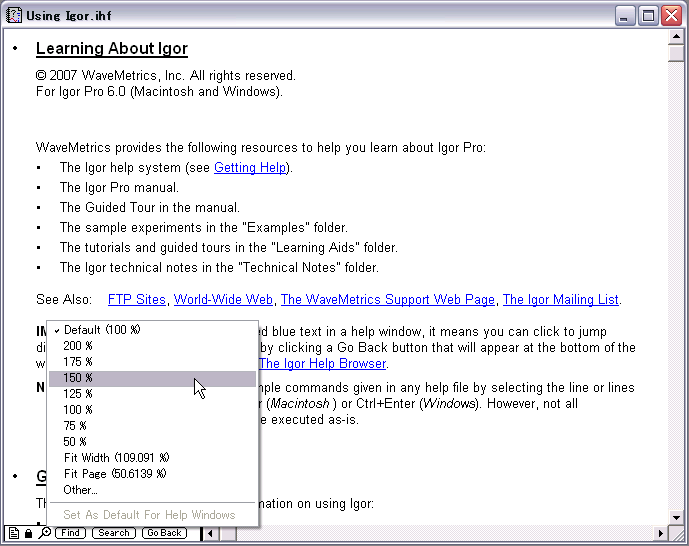The height and width of the screenshot is (546, 689).
Task: Choose Other... zoom option
Action: (152, 490)
